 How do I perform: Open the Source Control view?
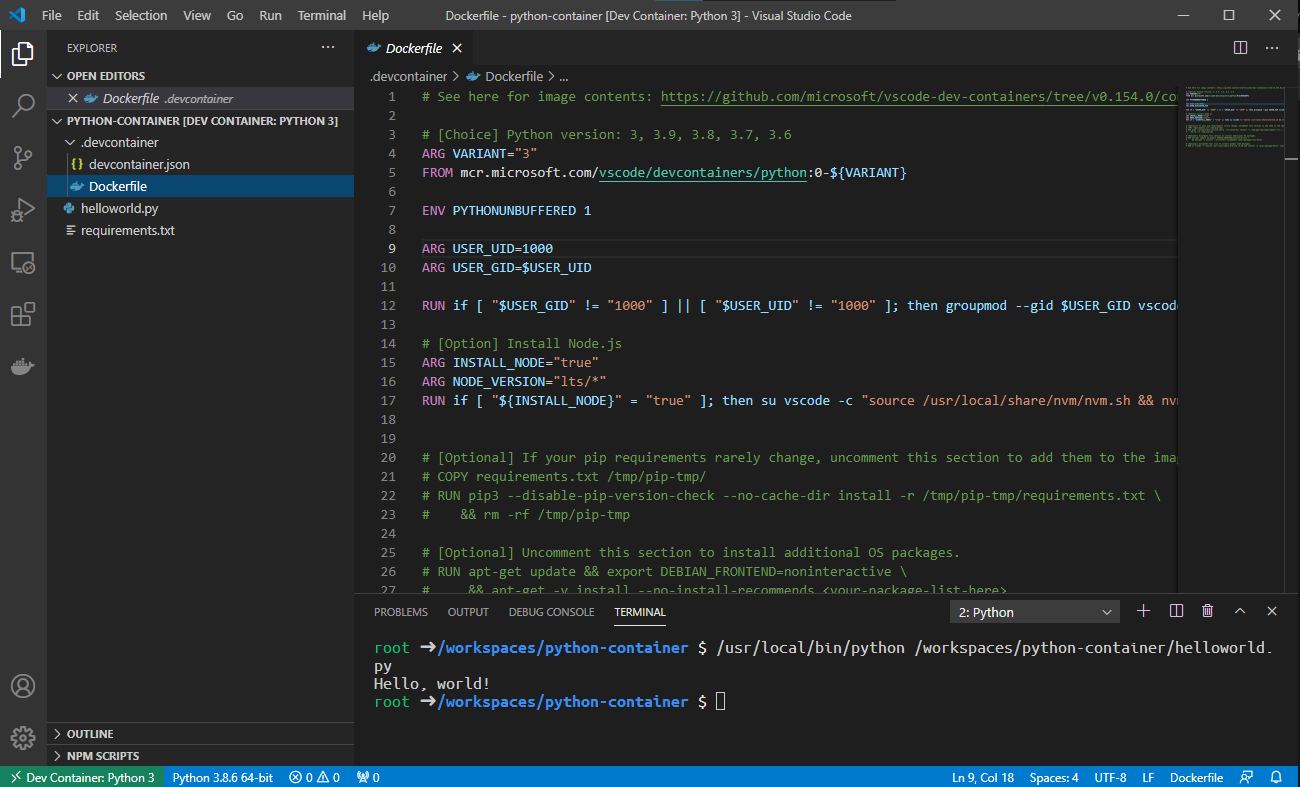23,157
